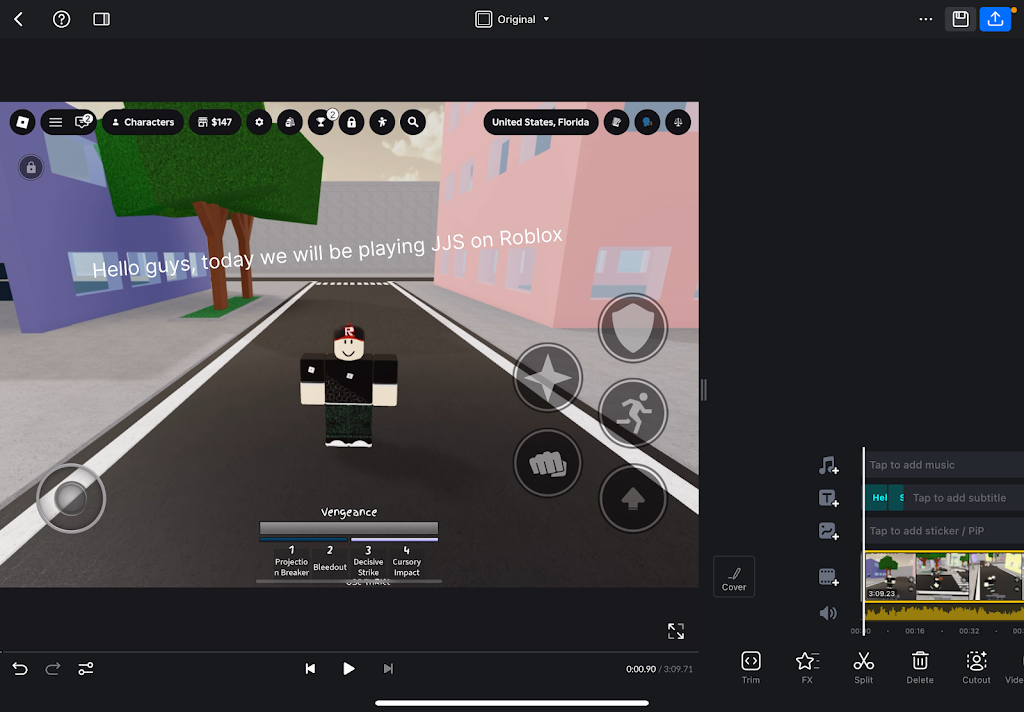Select skill 3 Decisive Strike
The width and height of the screenshot is (1024, 712).
[x=368, y=561]
